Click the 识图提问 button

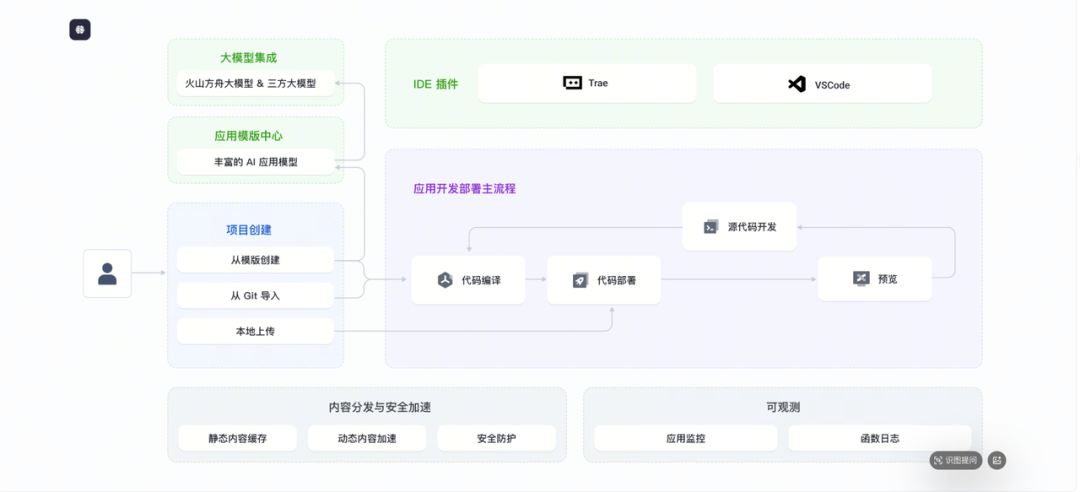956,460
